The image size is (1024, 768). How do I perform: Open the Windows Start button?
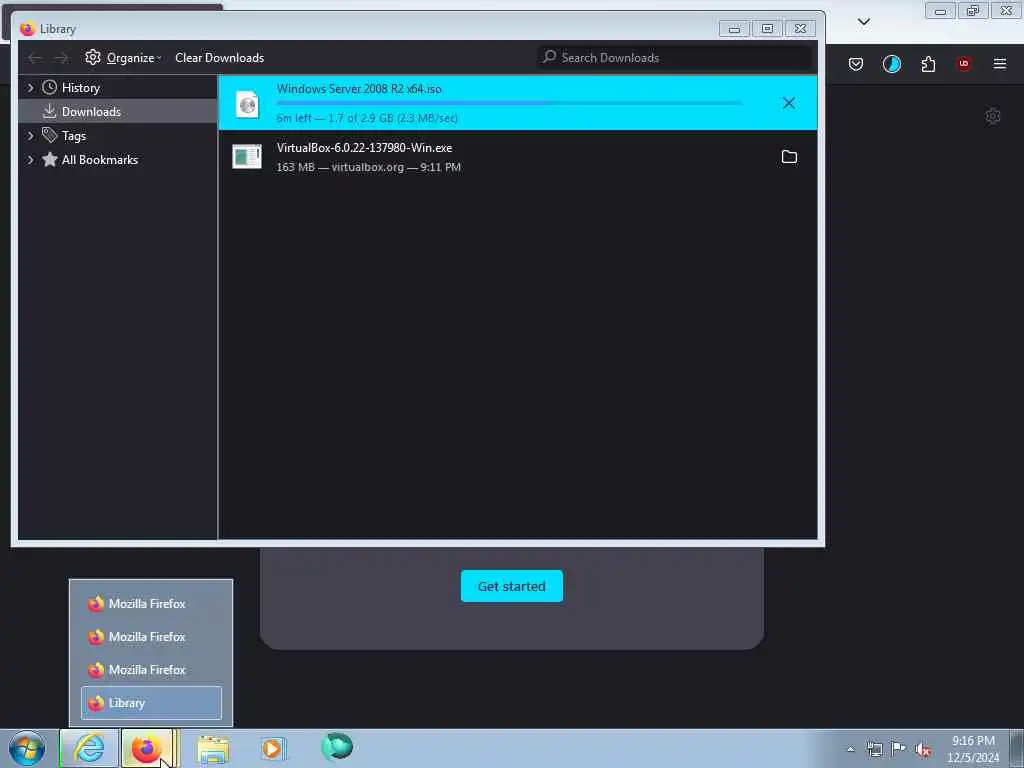[27, 748]
